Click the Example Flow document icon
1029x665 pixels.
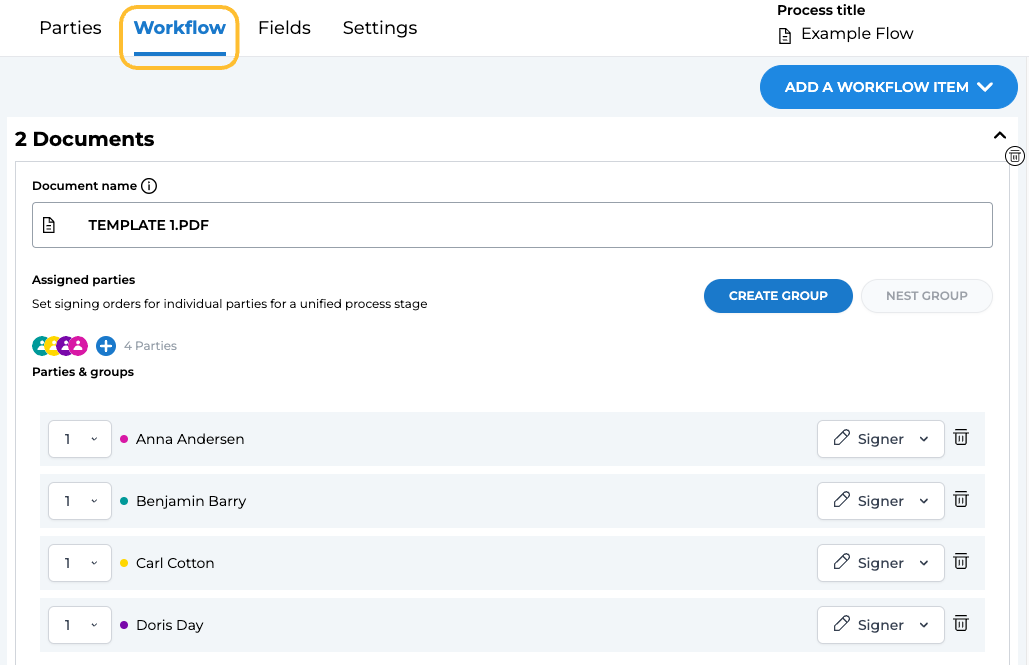786,35
